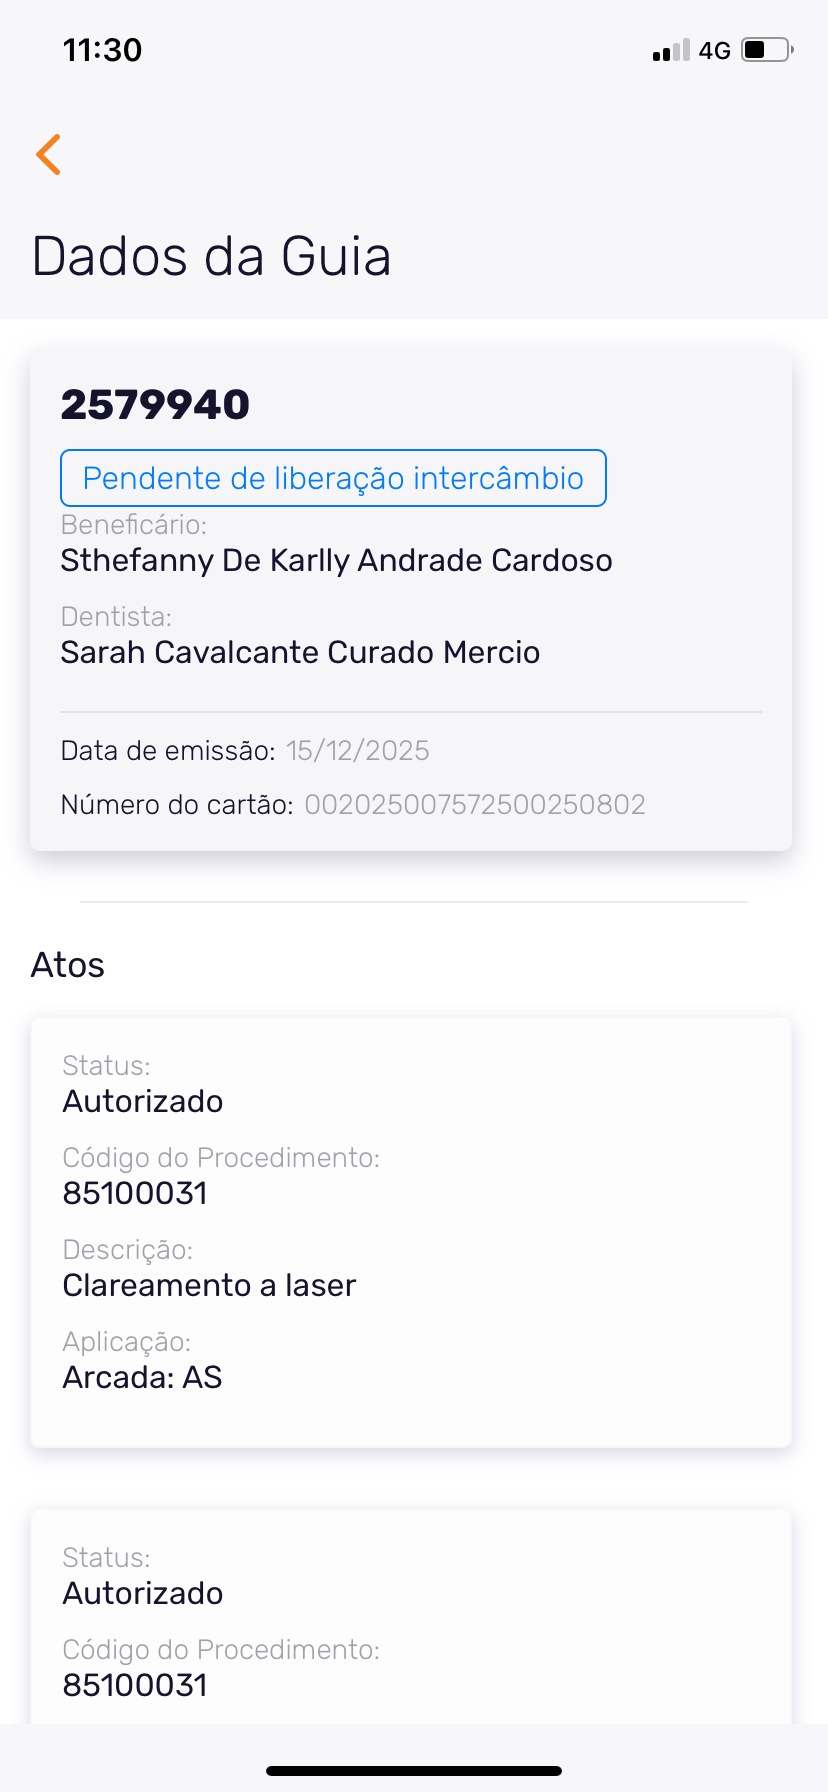The height and width of the screenshot is (1792, 828).
Task: Tap first card's procedure code 85100031
Action: (x=135, y=1193)
